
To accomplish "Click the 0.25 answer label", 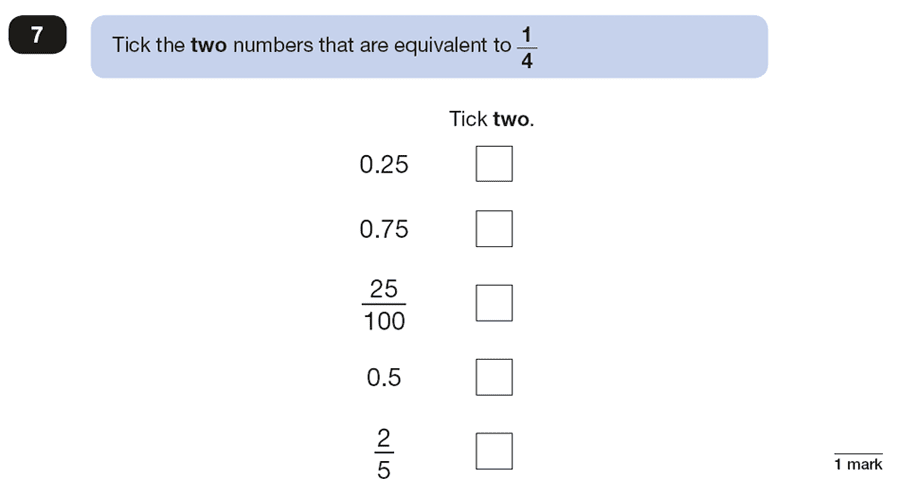I will (384, 164).
